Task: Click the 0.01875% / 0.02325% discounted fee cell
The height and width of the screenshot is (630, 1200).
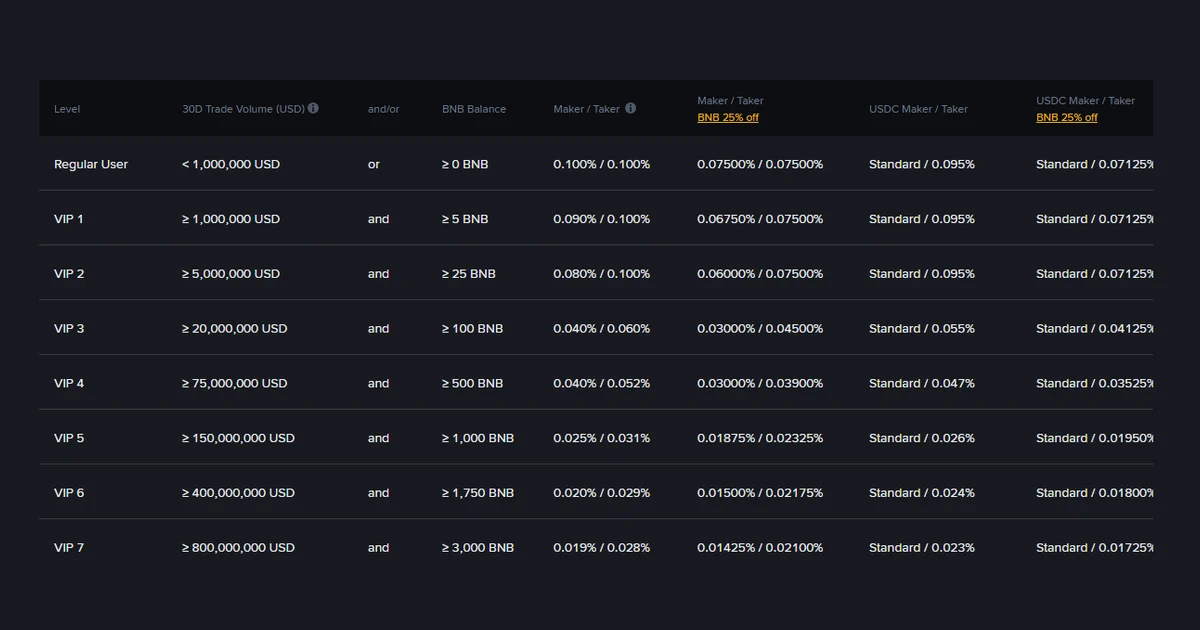Action: tap(760, 438)
